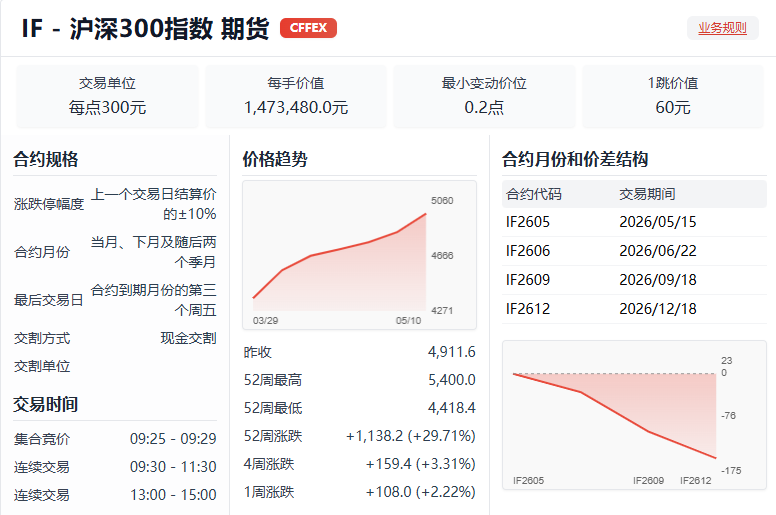The height and width of the screenshot is (515, 776).
Task: Click the 合约规格 section heading
Action: [x=46, y=159]
